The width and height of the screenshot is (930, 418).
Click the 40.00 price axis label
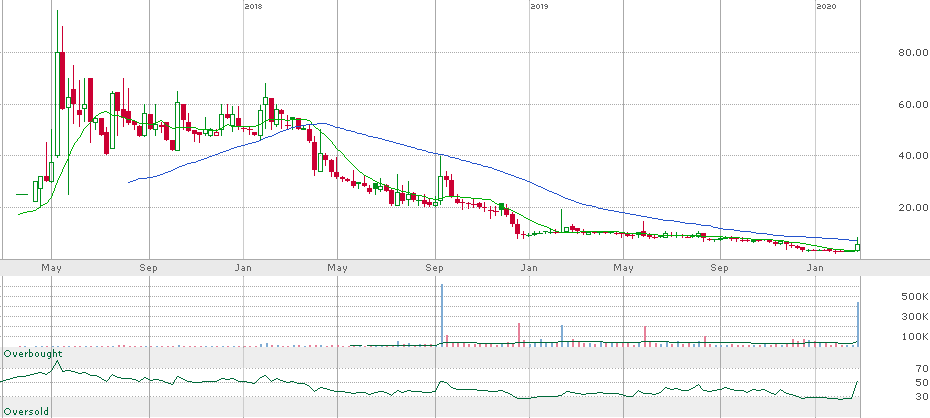[x=912, y=156]
